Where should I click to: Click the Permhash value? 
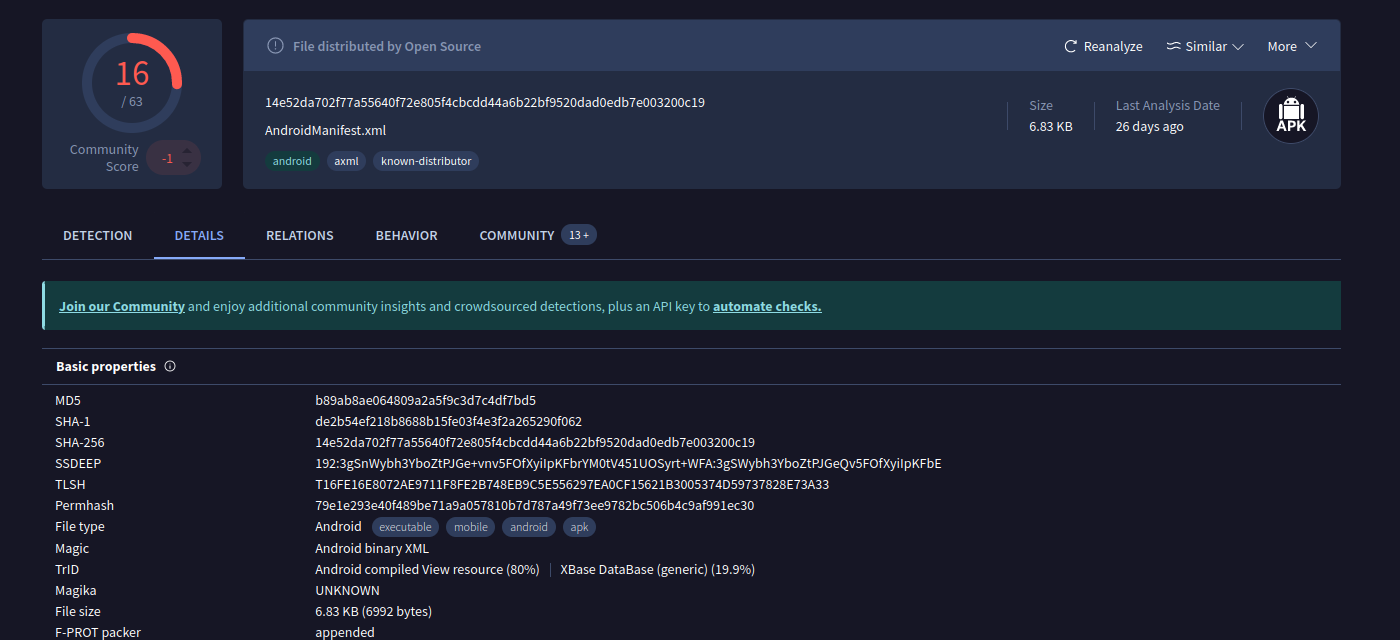pyautogui.click(x=534, y=506)
